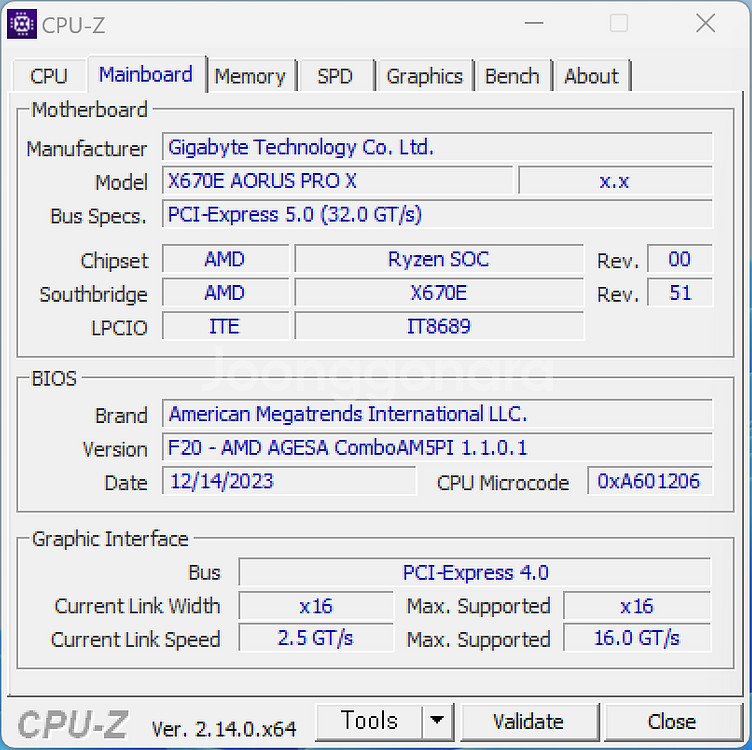The width and height of the screenshot is (752, 750).
Task: Show the About tab
Action: (x=591, y=76)
